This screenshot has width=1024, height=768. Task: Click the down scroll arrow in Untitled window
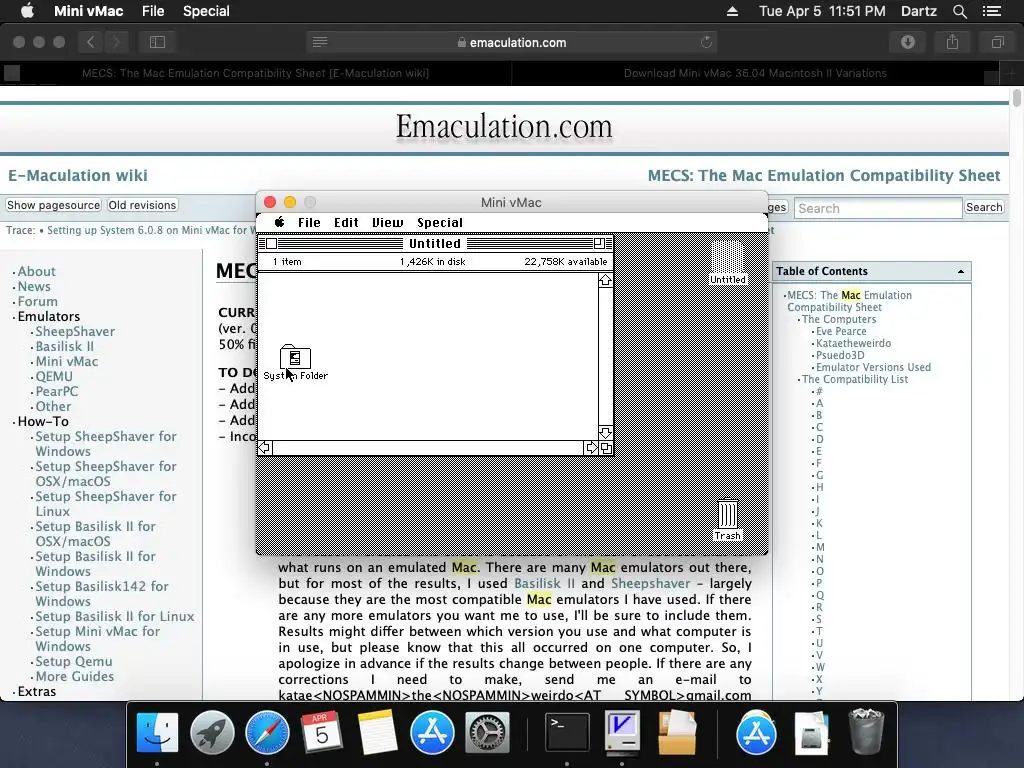[605, 432]
